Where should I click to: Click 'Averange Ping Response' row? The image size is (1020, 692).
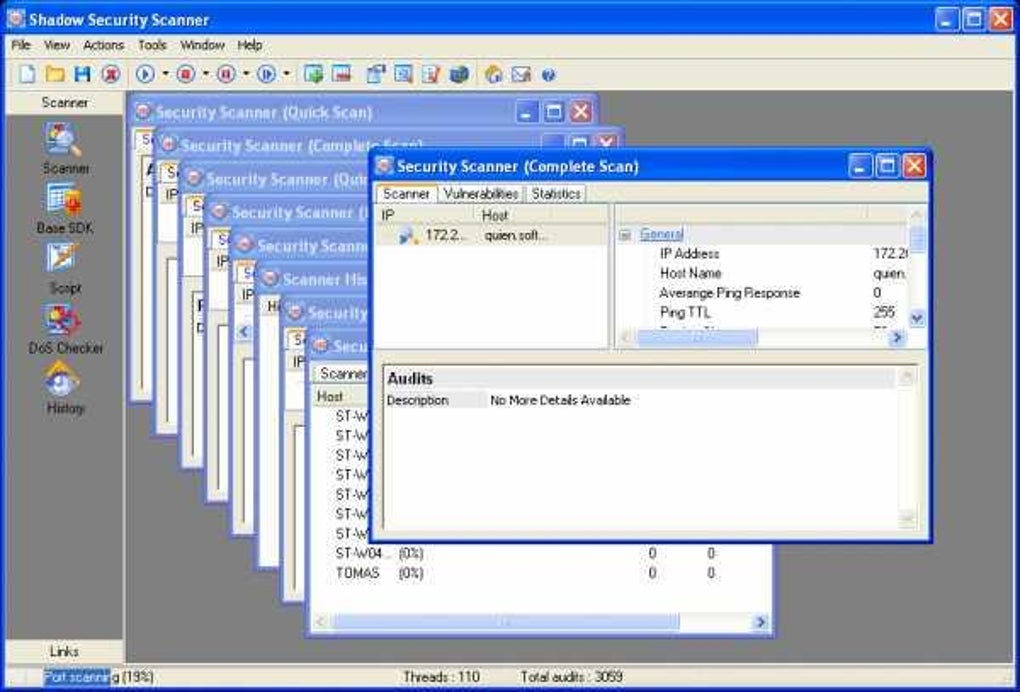762,293
